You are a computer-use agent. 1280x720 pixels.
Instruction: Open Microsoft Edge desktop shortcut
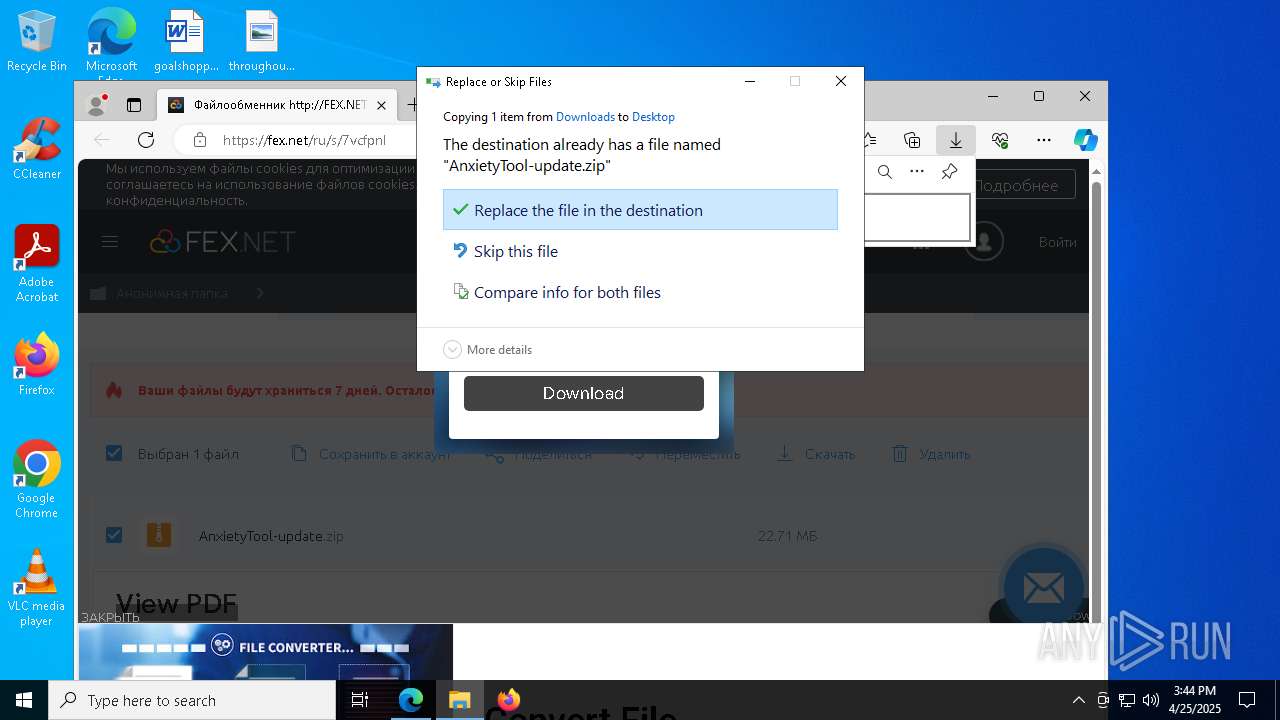click(111, 42)
